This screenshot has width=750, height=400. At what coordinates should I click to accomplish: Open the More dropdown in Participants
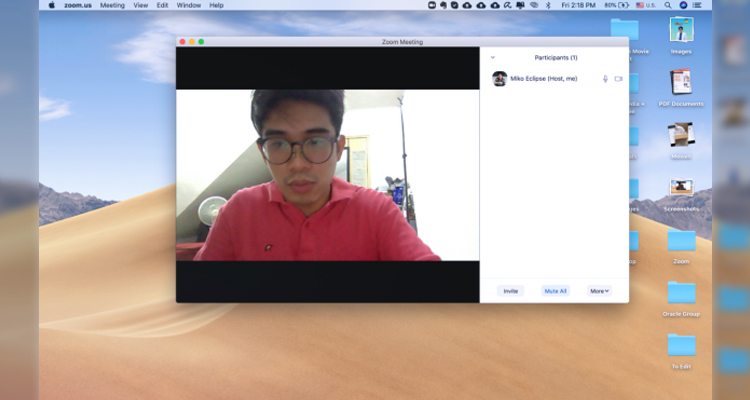[x=599, y=291]
